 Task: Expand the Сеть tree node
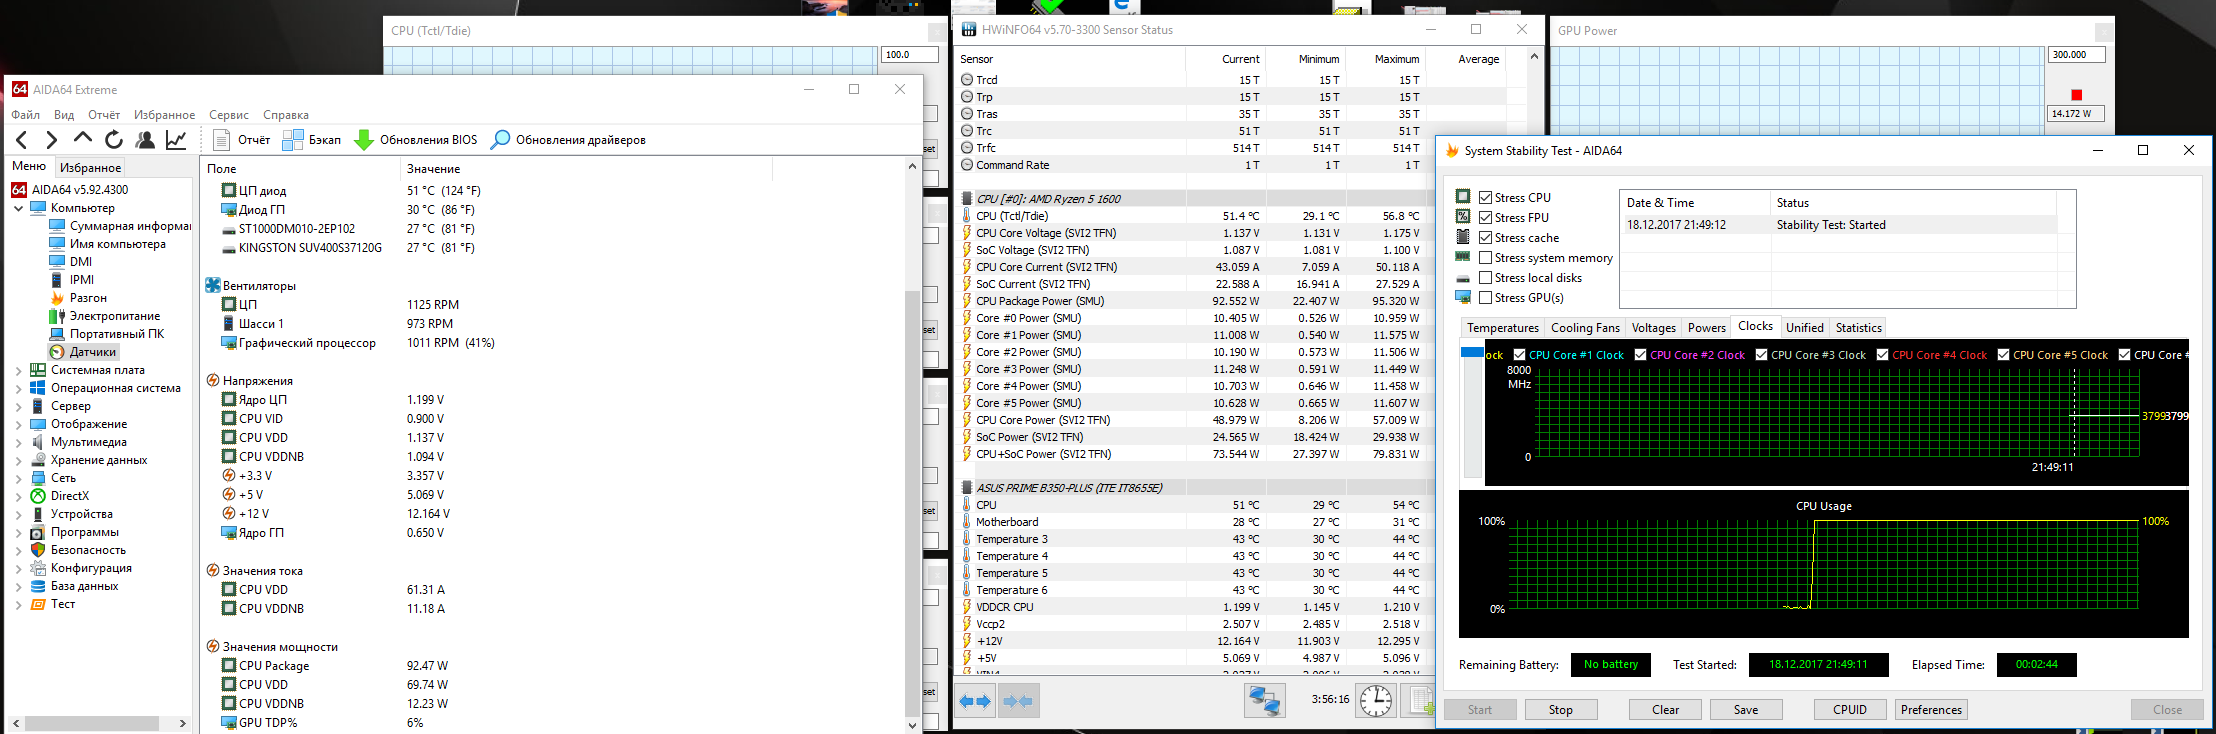[18, 478]
